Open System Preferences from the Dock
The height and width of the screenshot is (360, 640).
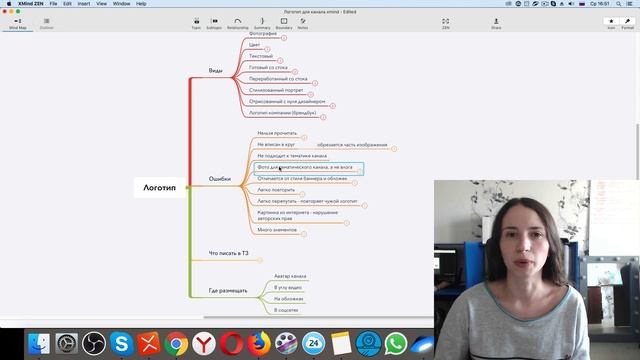pos(67,344)
